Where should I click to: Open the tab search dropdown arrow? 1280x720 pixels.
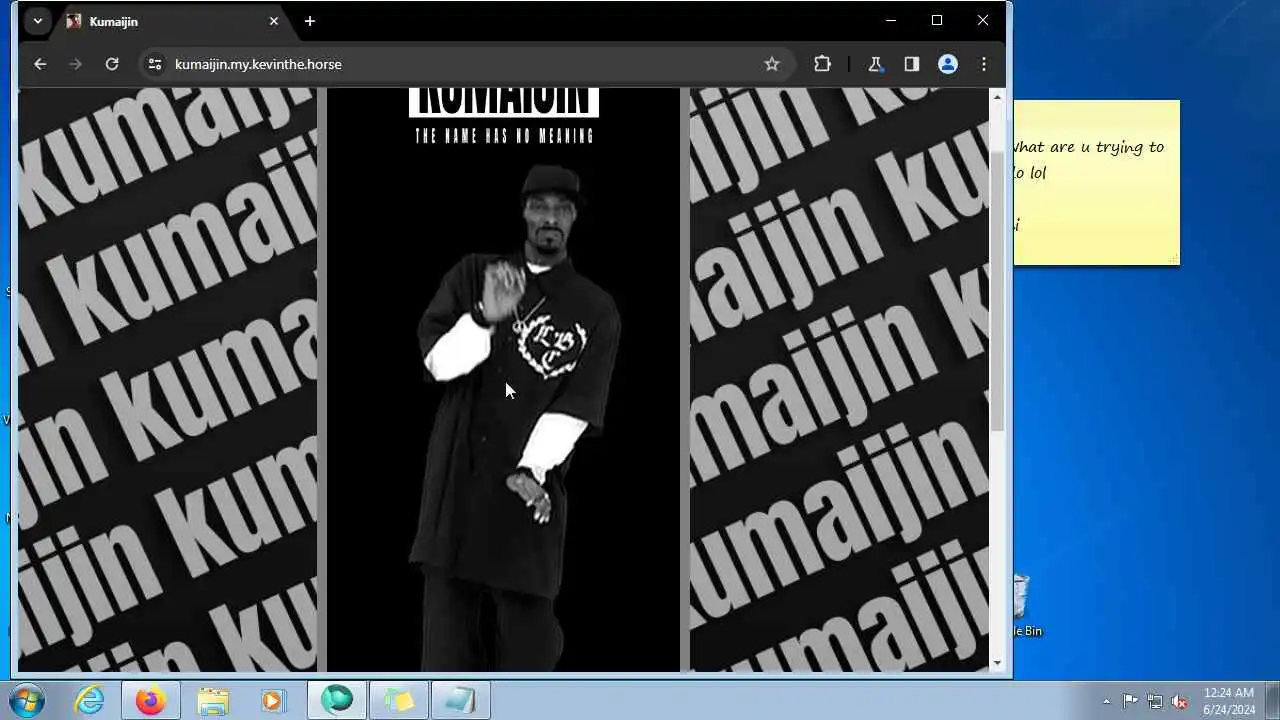[38, 21]
